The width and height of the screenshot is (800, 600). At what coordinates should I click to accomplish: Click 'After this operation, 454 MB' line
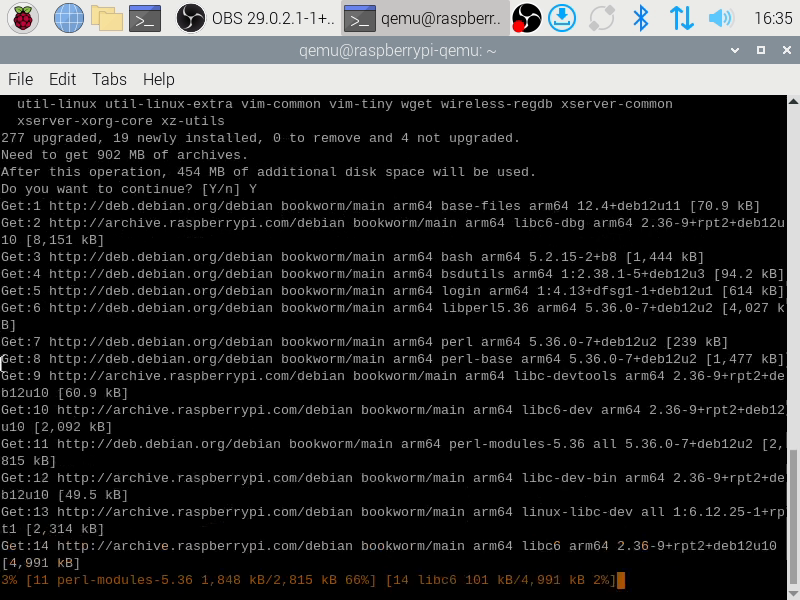(268, 172)
